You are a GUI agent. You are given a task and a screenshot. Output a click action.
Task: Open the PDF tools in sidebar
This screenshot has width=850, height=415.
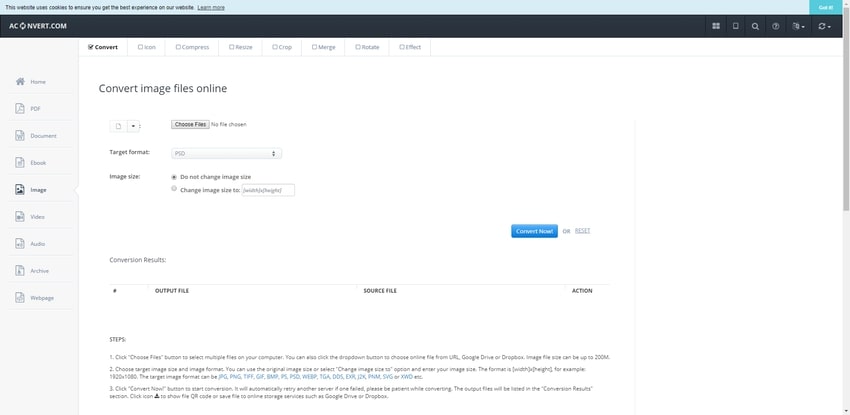(x=36, y=108)
